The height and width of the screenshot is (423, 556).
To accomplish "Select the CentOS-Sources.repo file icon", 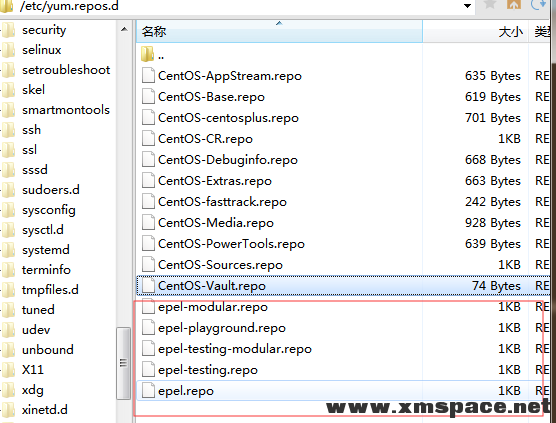I will tap(148, 265).
